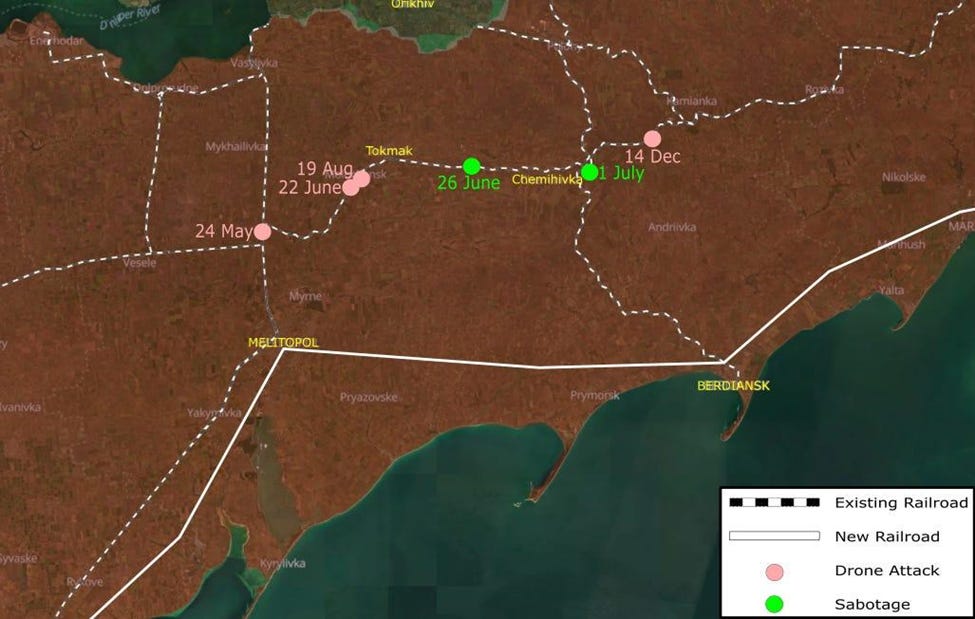Viewport: 975px width, 619px height.
Task: Click the Pryazovske label
Action: coord(369,397)
